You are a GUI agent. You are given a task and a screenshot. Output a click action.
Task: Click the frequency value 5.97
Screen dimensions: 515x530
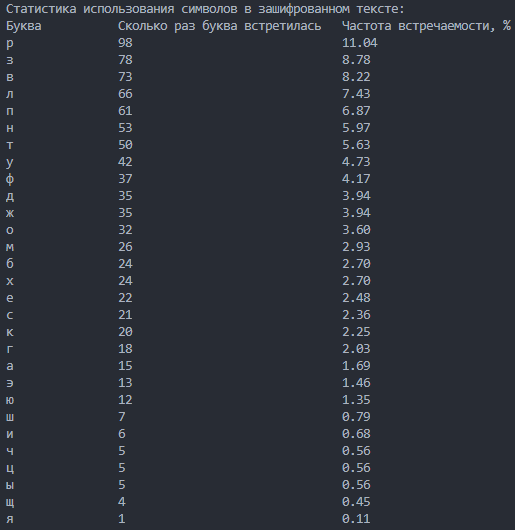coord(356,128)
